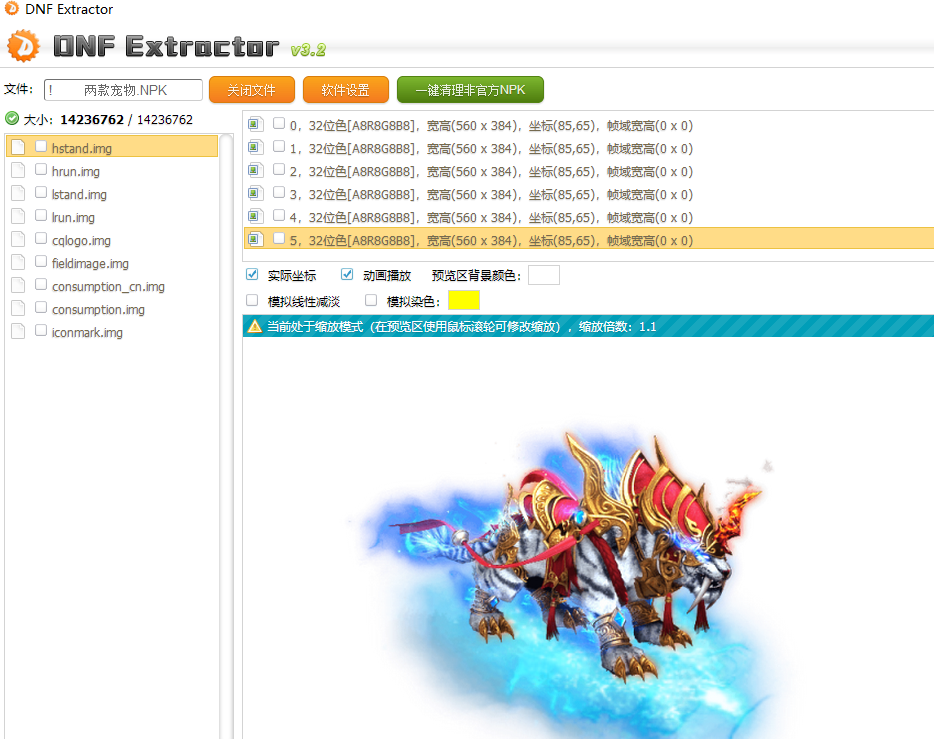Click the green size check status icon

click(12, 119)
